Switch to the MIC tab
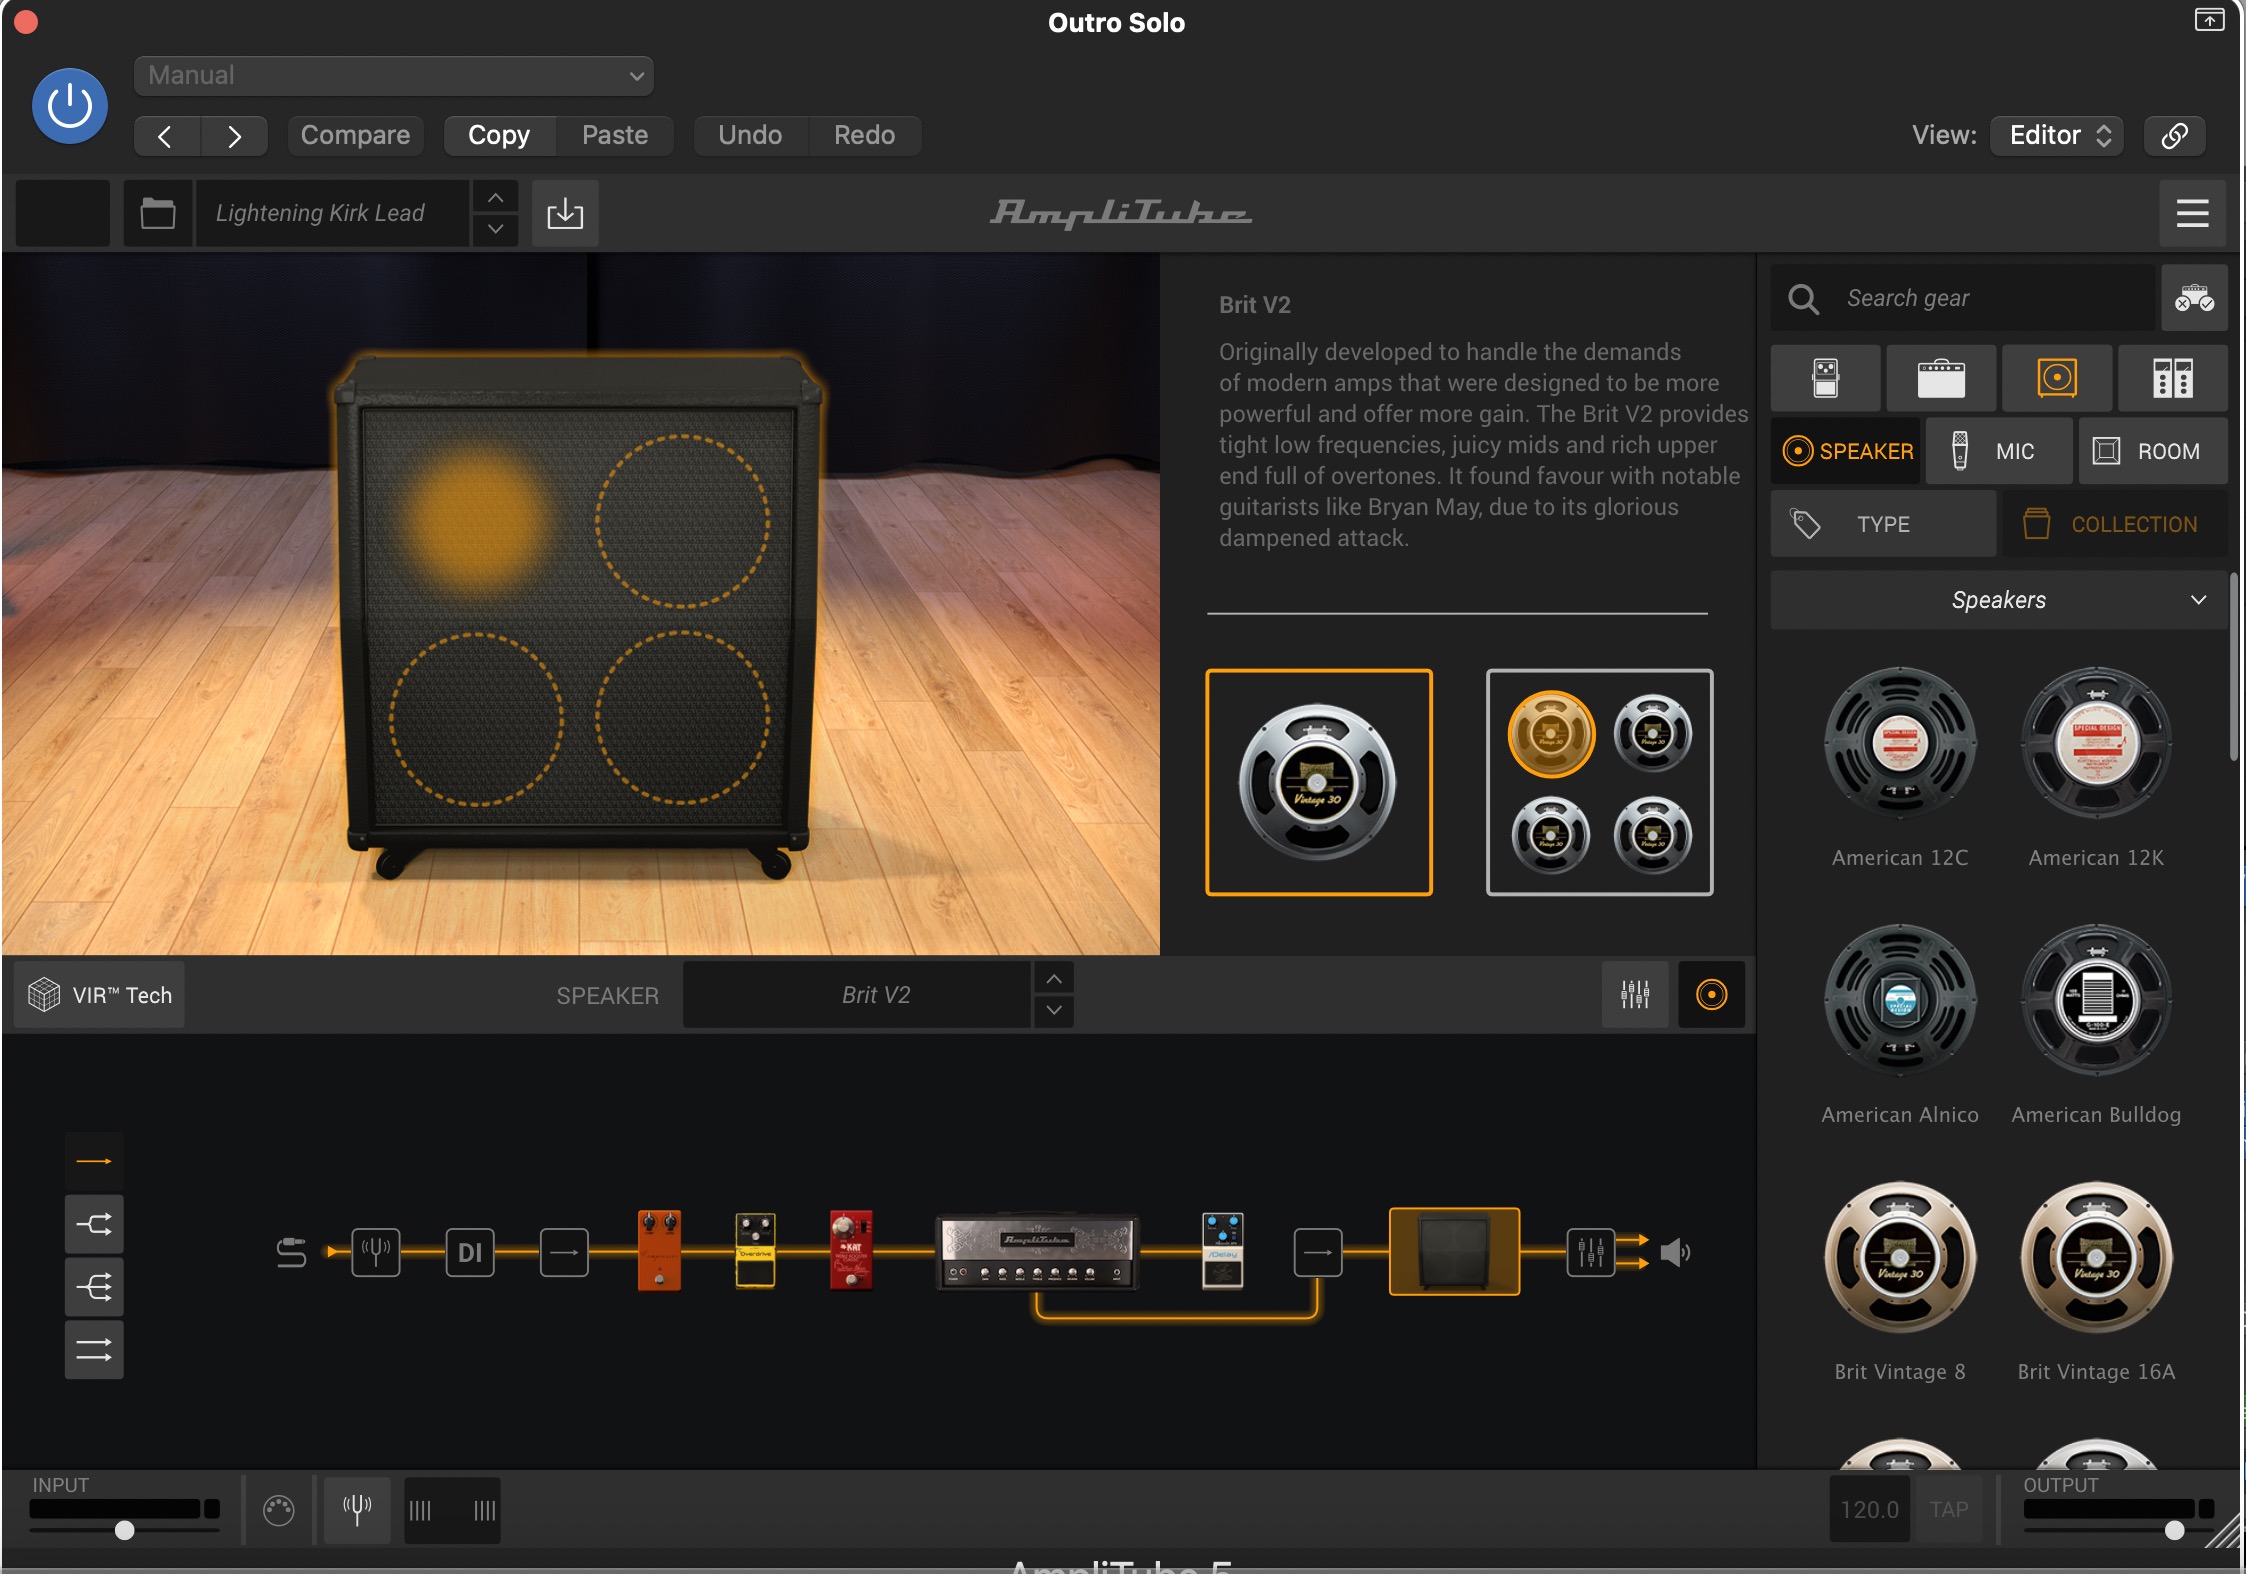Image resolution: width=2246 pixels, height=1574 pixels. point(1999,451)
